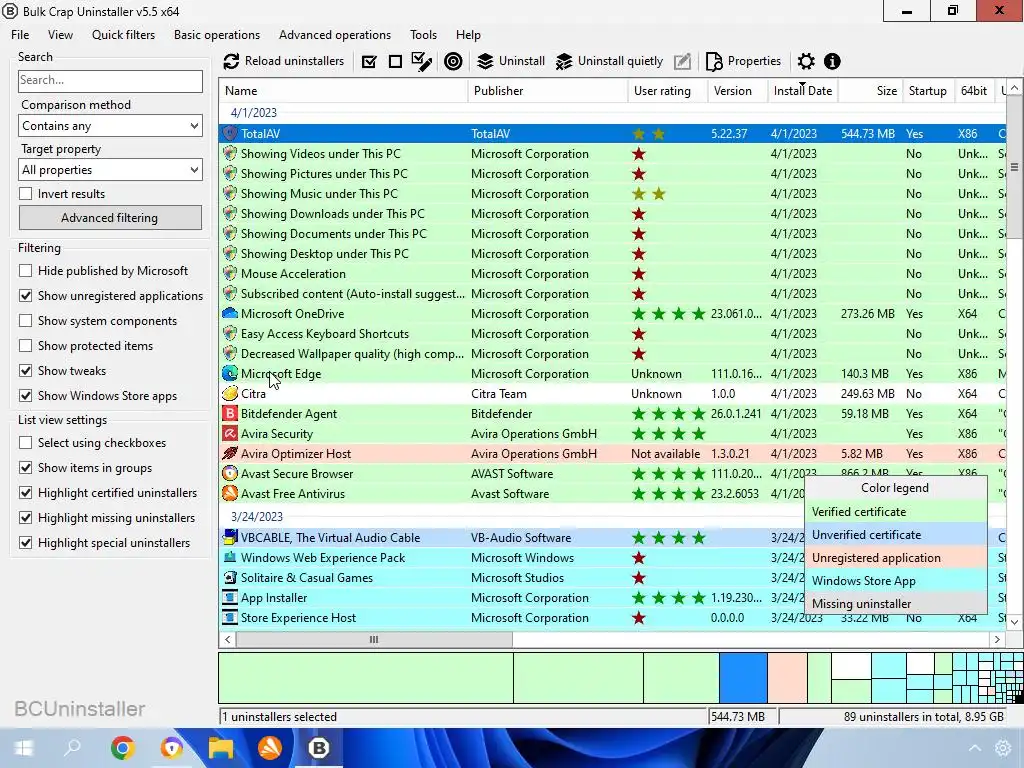Image resolution: width=1024 pixels, height=768 pixels.
Task: Sort by Size column header
Action: click(x=871, y=91)
